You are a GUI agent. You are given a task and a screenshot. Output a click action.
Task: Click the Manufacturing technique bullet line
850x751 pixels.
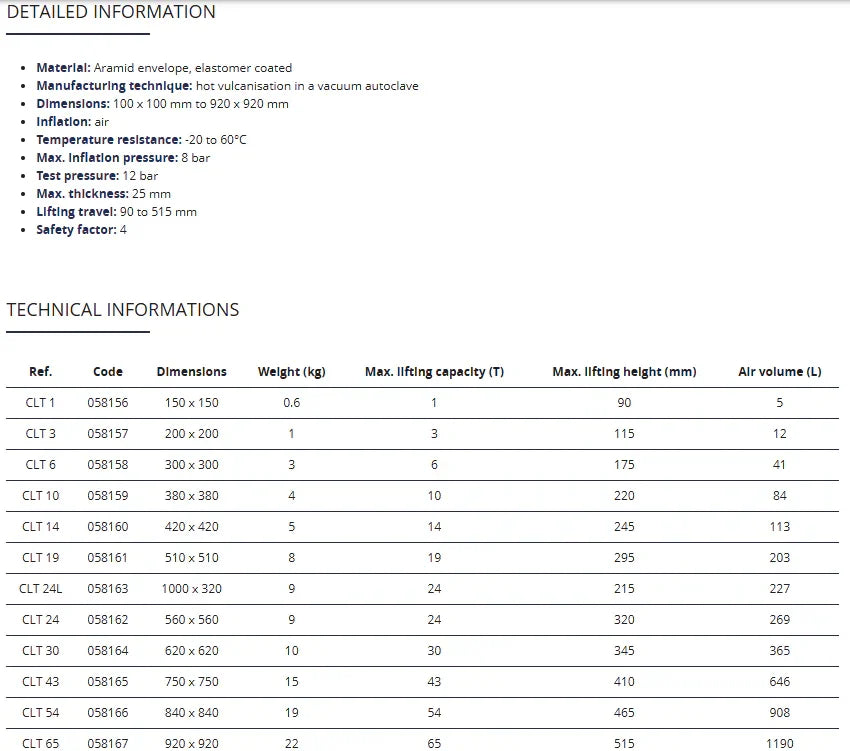227,86
